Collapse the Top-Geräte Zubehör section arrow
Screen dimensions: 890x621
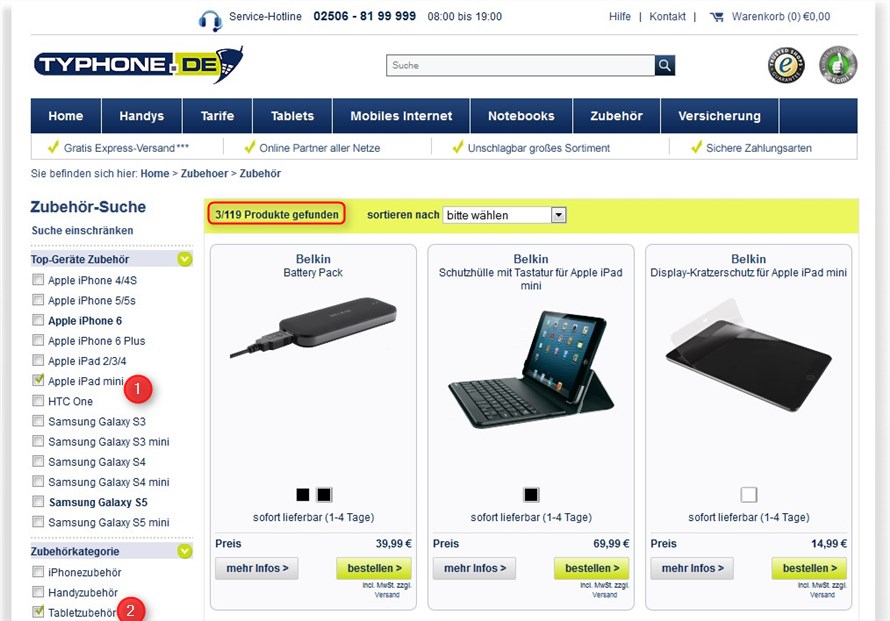pyautogui.click(x=184, y=259)
